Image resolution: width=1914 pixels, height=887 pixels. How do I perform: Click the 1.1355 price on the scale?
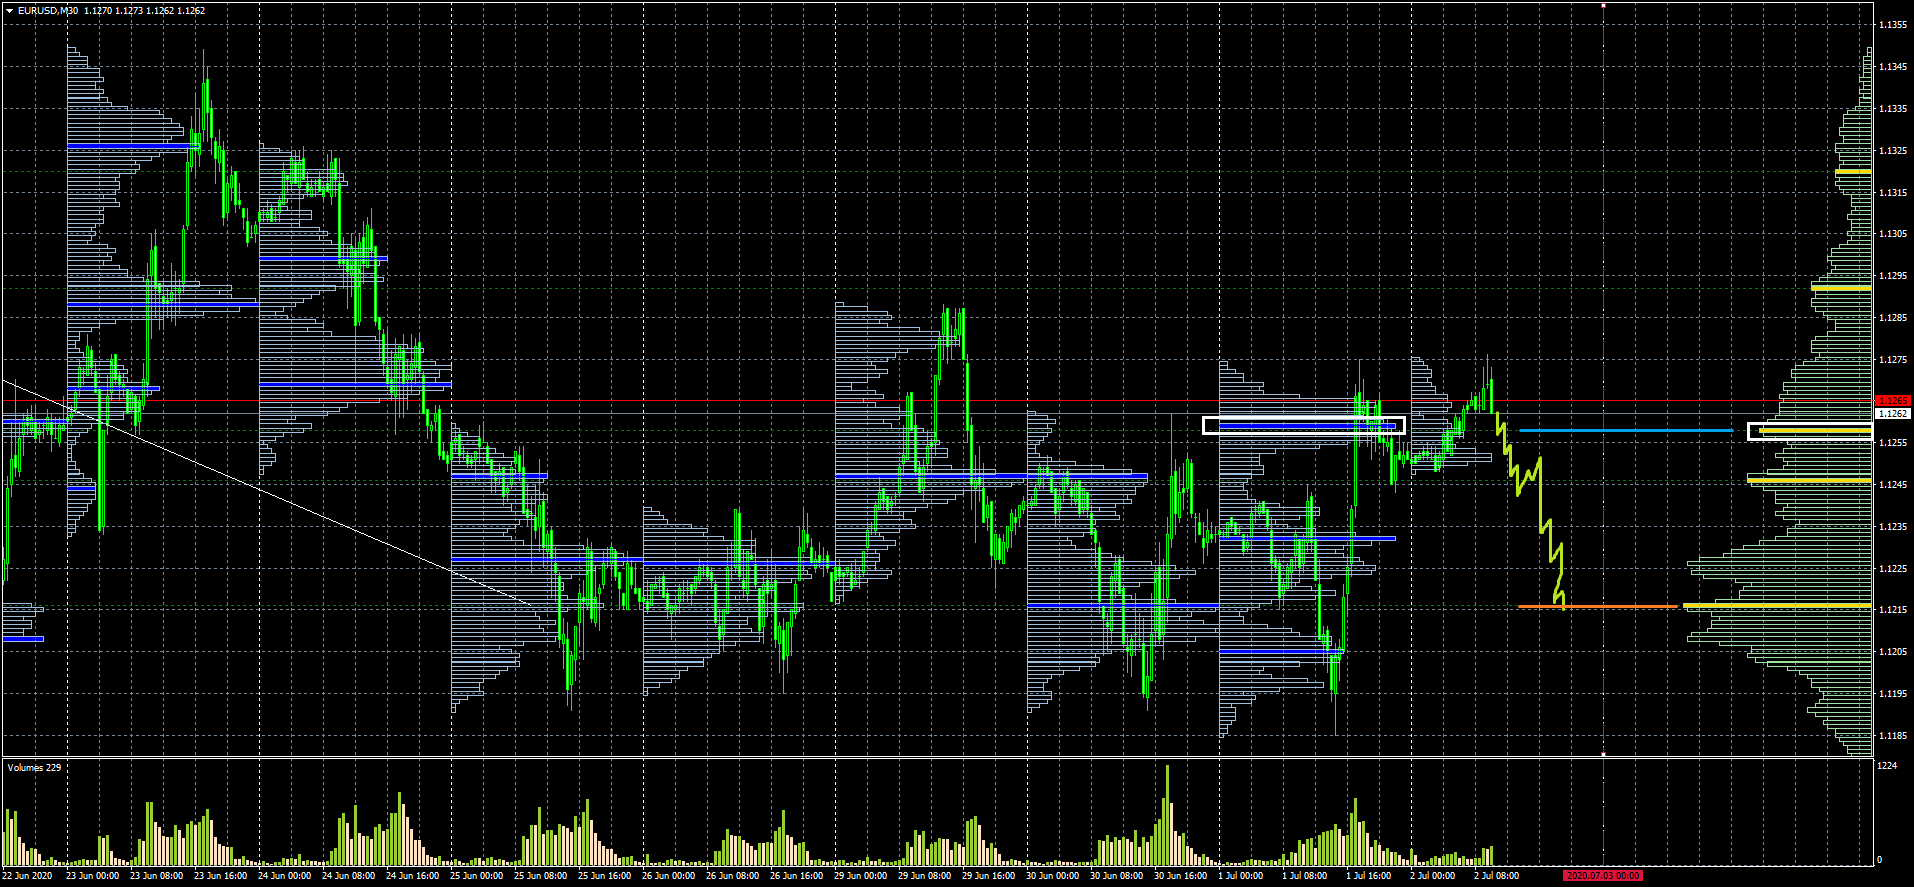[1892, 25]
